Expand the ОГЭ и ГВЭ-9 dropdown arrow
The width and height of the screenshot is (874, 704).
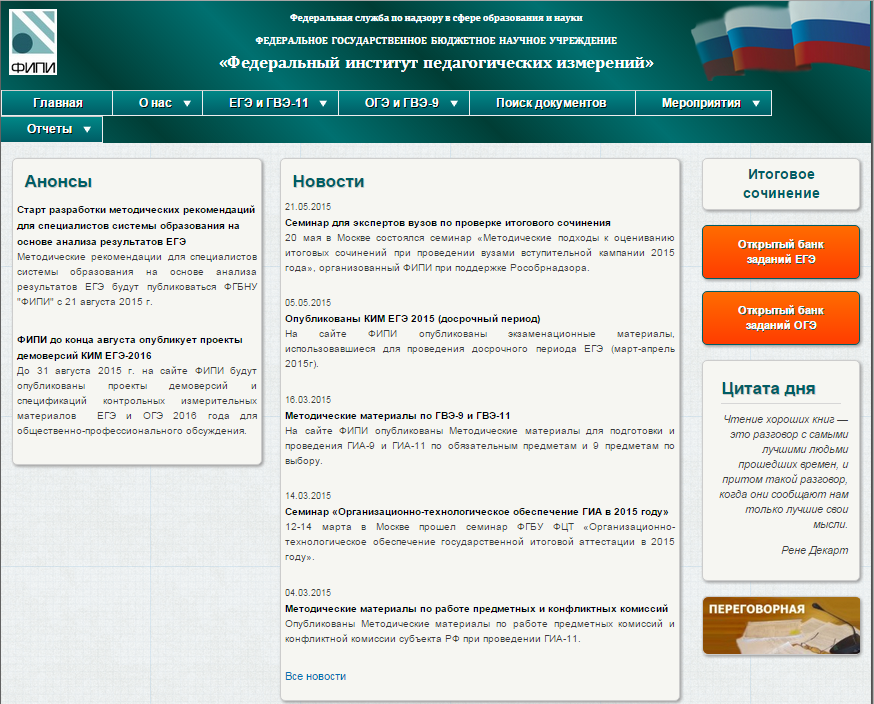pyautogui.click(x=454, y=103)
